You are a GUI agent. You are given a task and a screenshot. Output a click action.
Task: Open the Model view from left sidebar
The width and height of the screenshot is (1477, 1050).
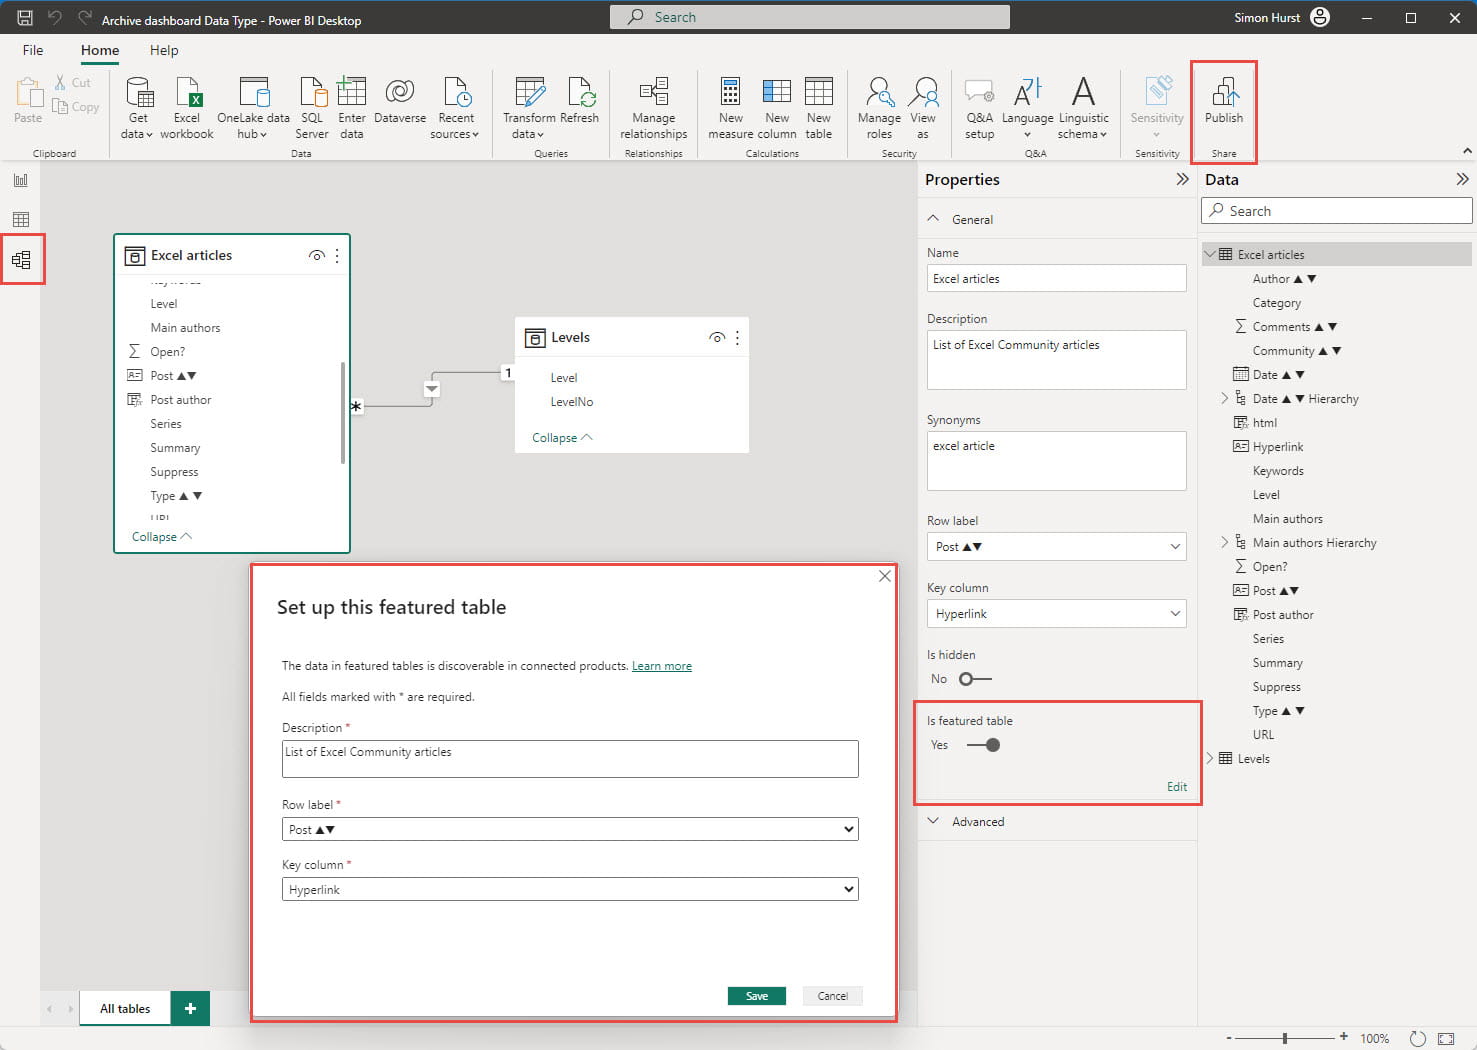pos(21,260)
